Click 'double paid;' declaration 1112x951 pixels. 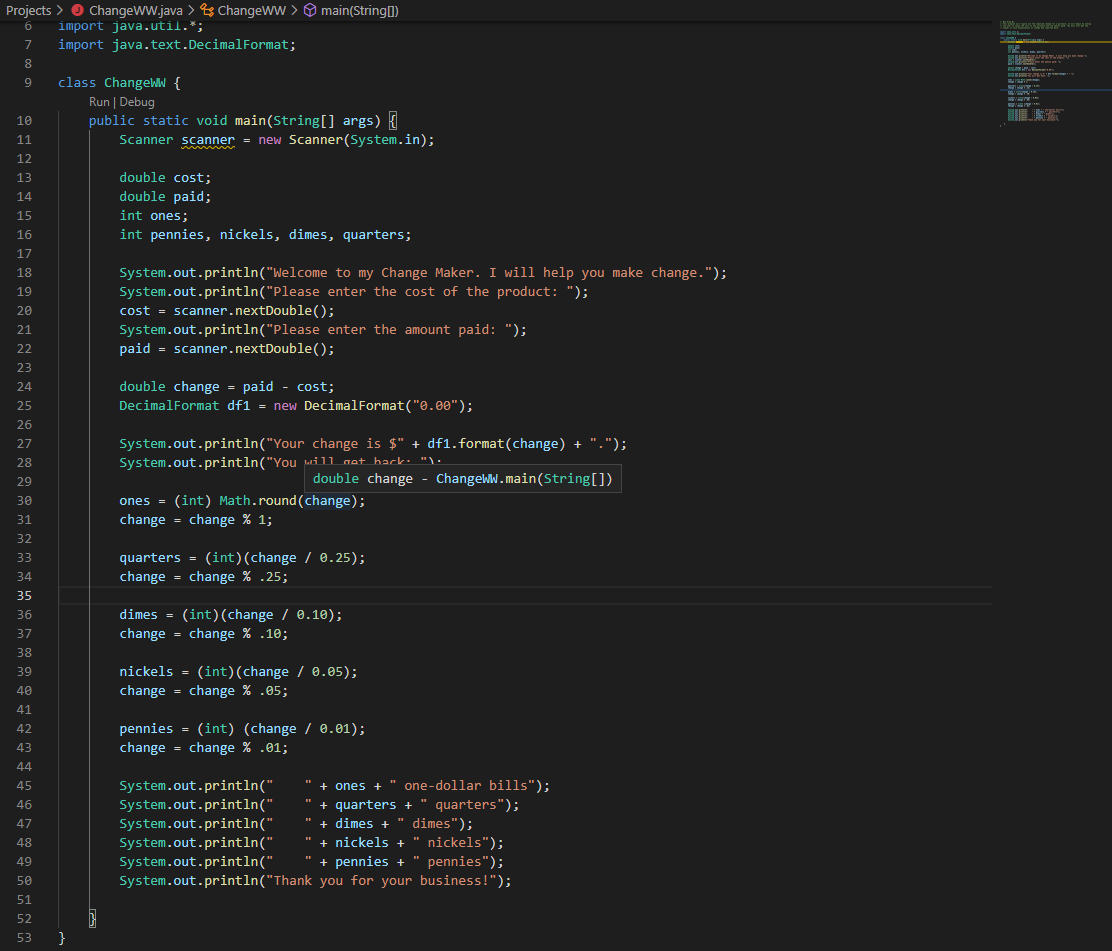tap(165, 197)
